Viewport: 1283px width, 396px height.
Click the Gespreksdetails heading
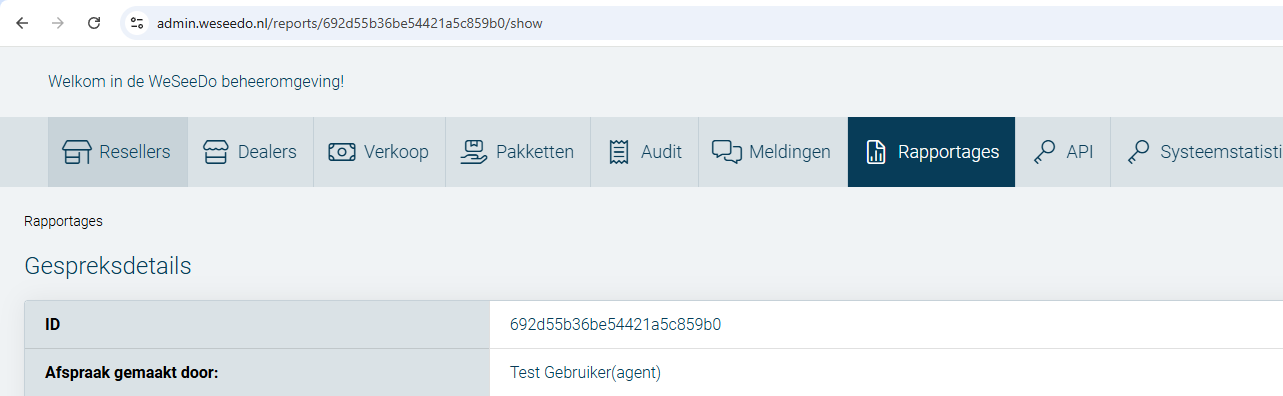(x=108, y=267)
